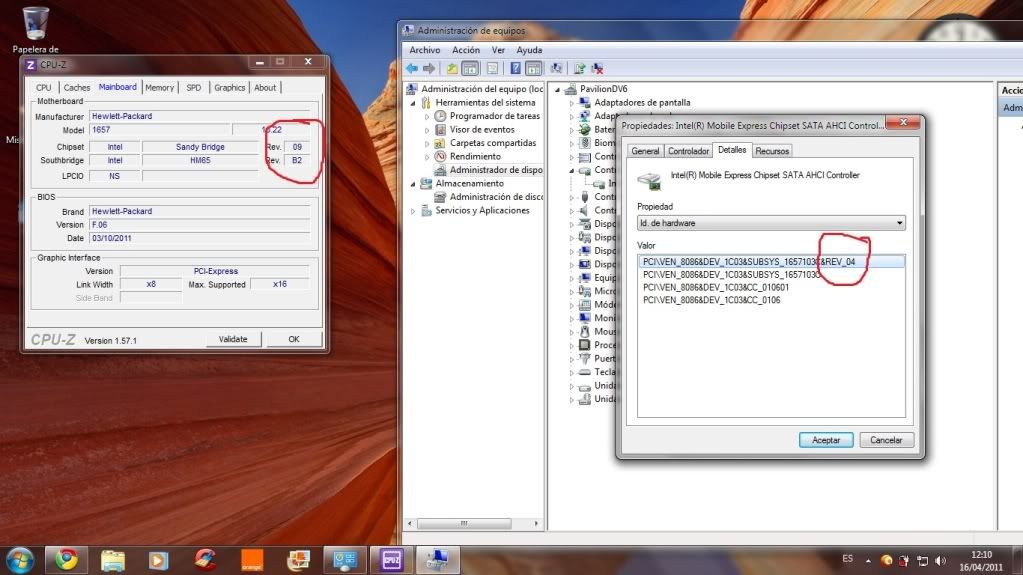Select hardware ID ending in CC_0106

click(x=712, y=300)
